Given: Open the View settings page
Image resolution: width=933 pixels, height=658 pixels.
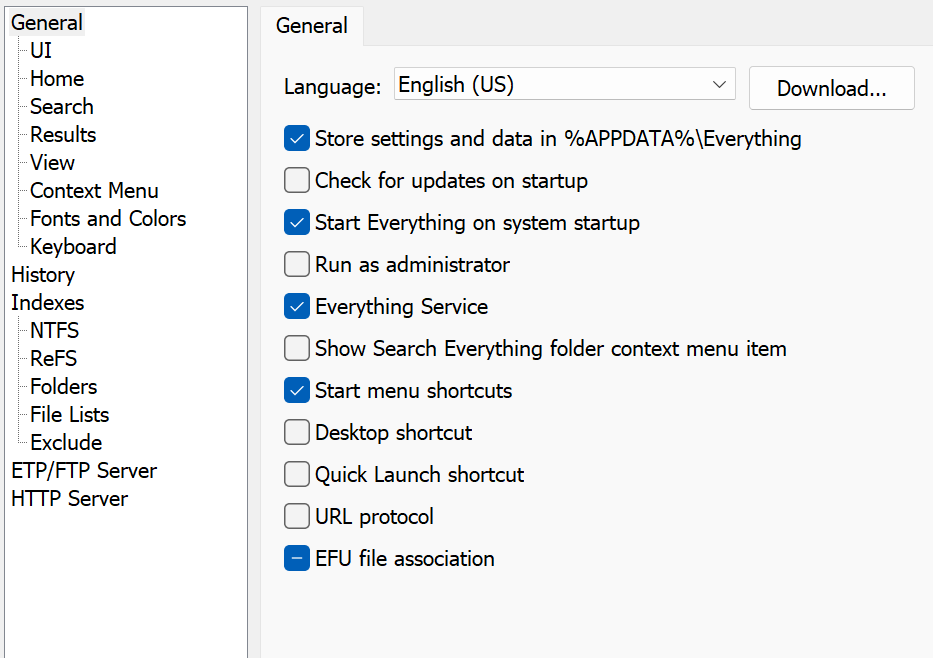Looking at the screenshot, I should pyautogui.click(x=52, y=162).
